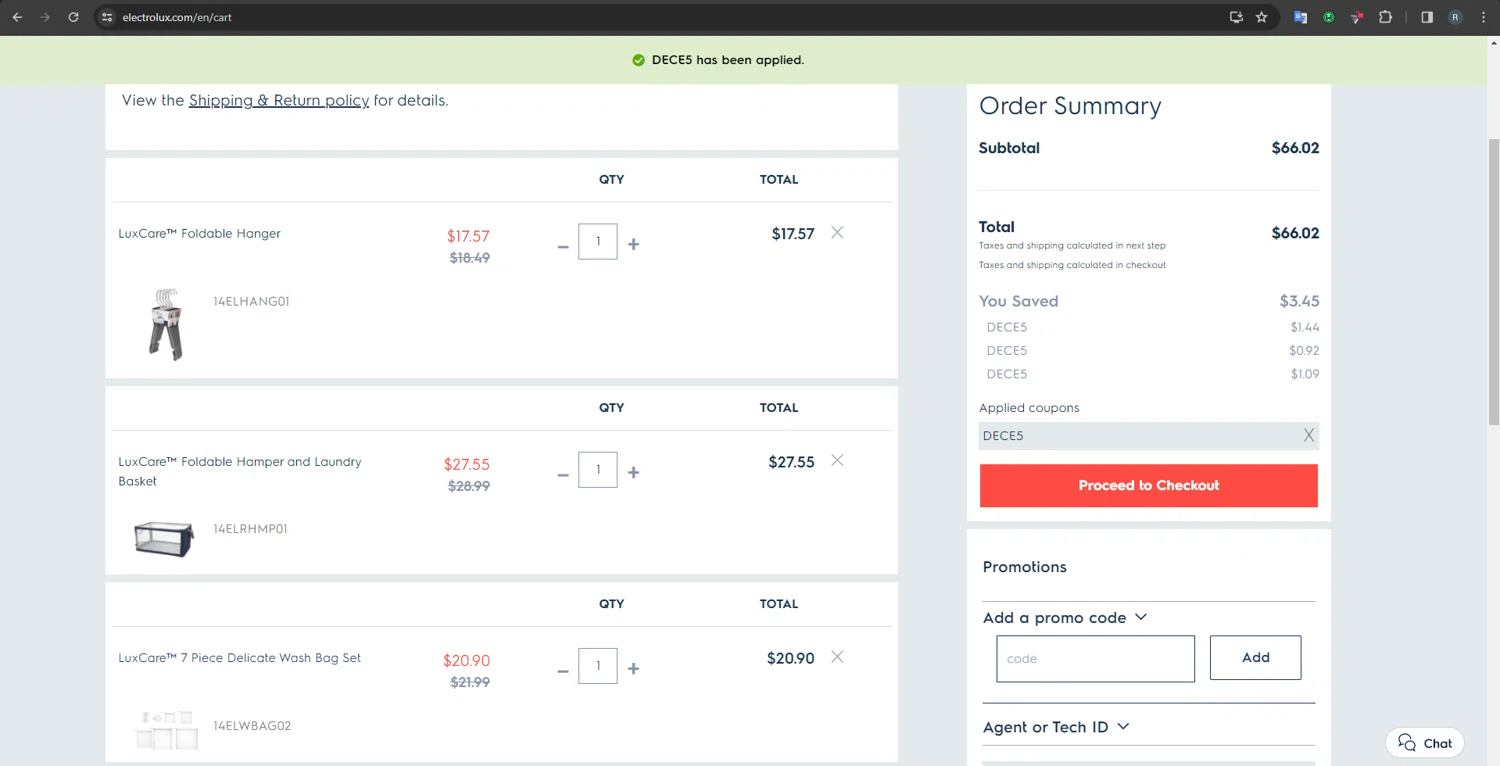Open the browser extensions puzzle icon
The width and height of the screenshot is (1500, 766).
pos(1385,17)
